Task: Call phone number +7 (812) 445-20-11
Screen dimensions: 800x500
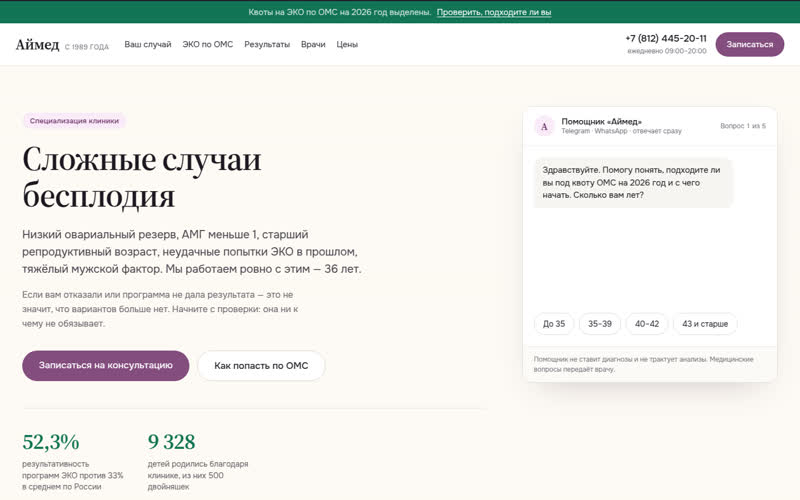Action: tap(666, 38)
